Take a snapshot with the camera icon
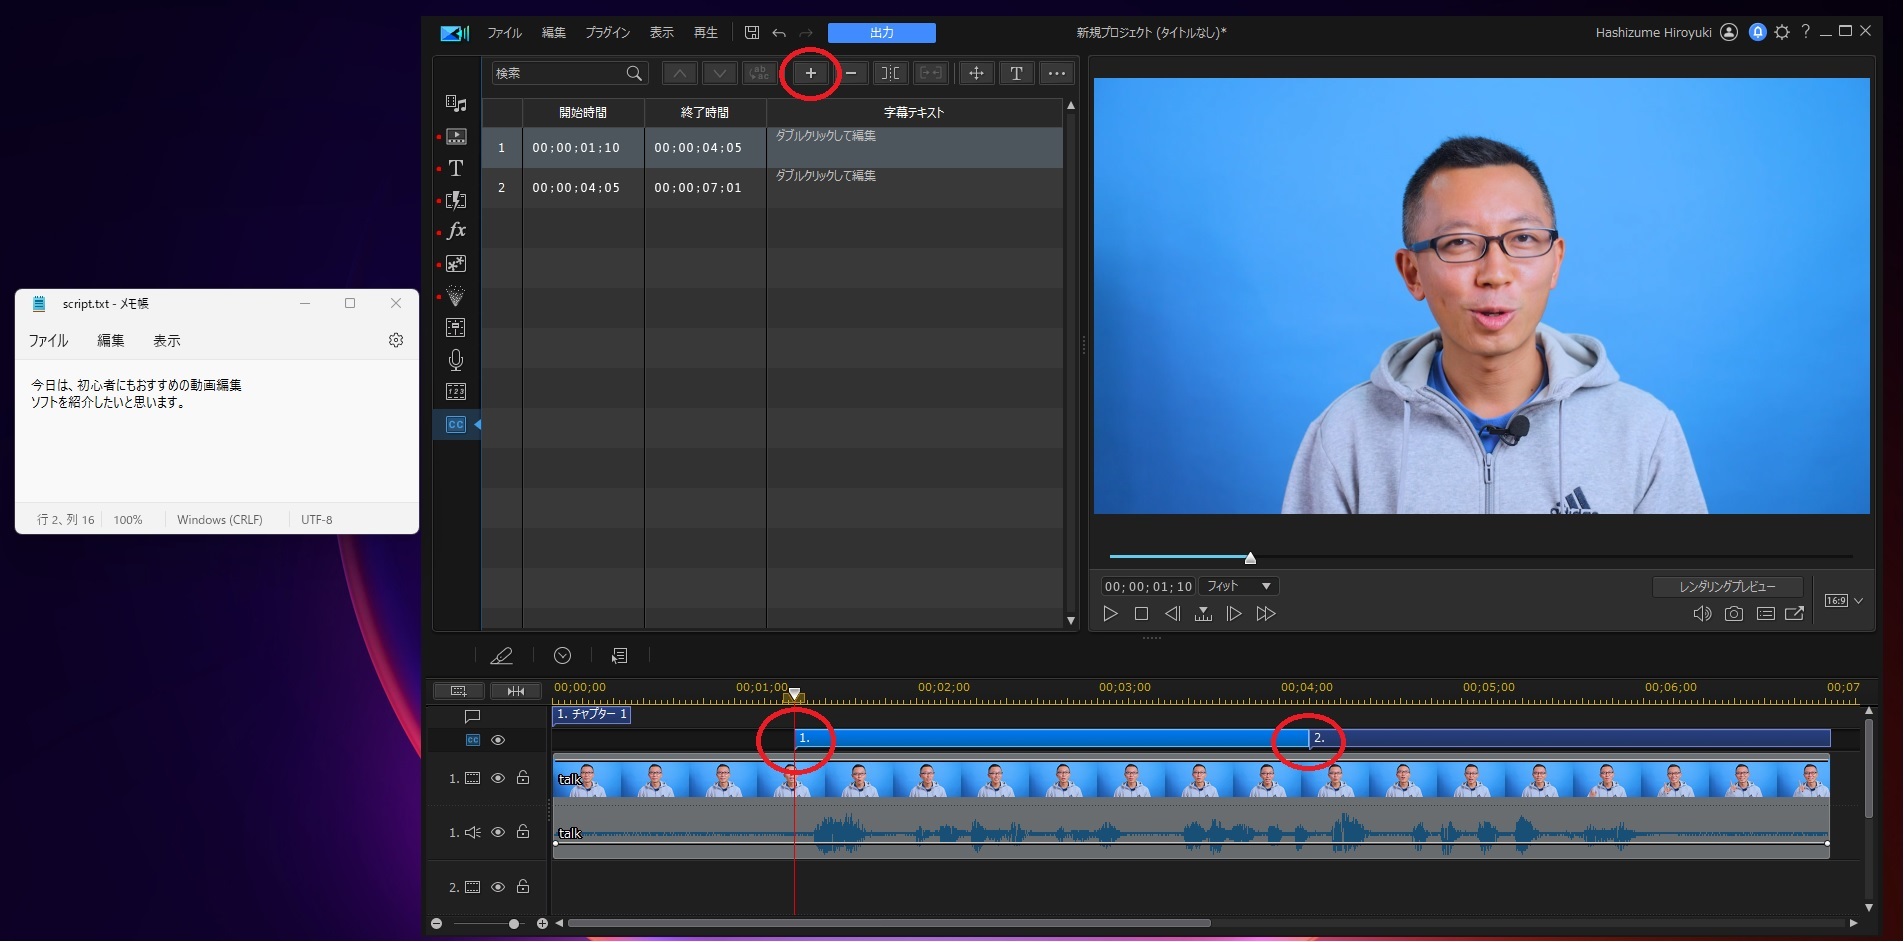Screen dimensions: 1904x942 tap(1733, 614)
